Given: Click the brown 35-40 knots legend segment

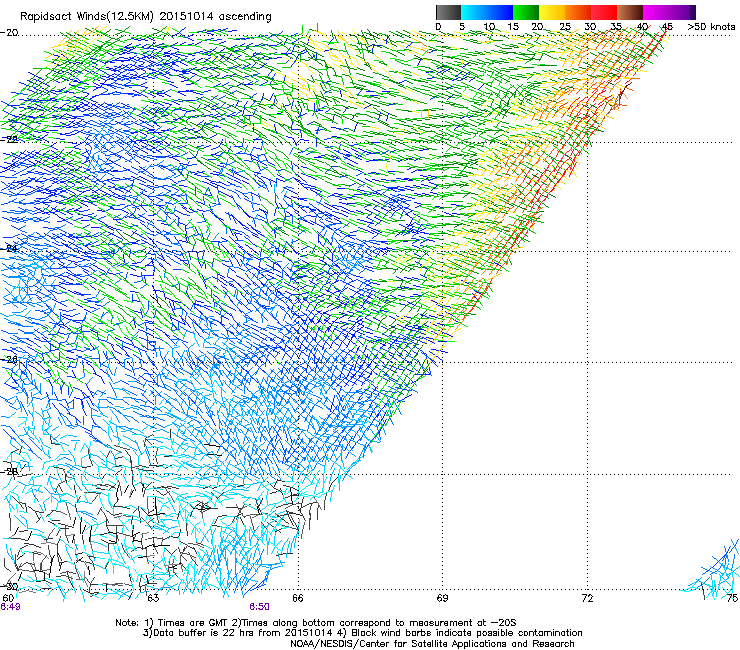Looking at the screenshot, I should point(630,12).
